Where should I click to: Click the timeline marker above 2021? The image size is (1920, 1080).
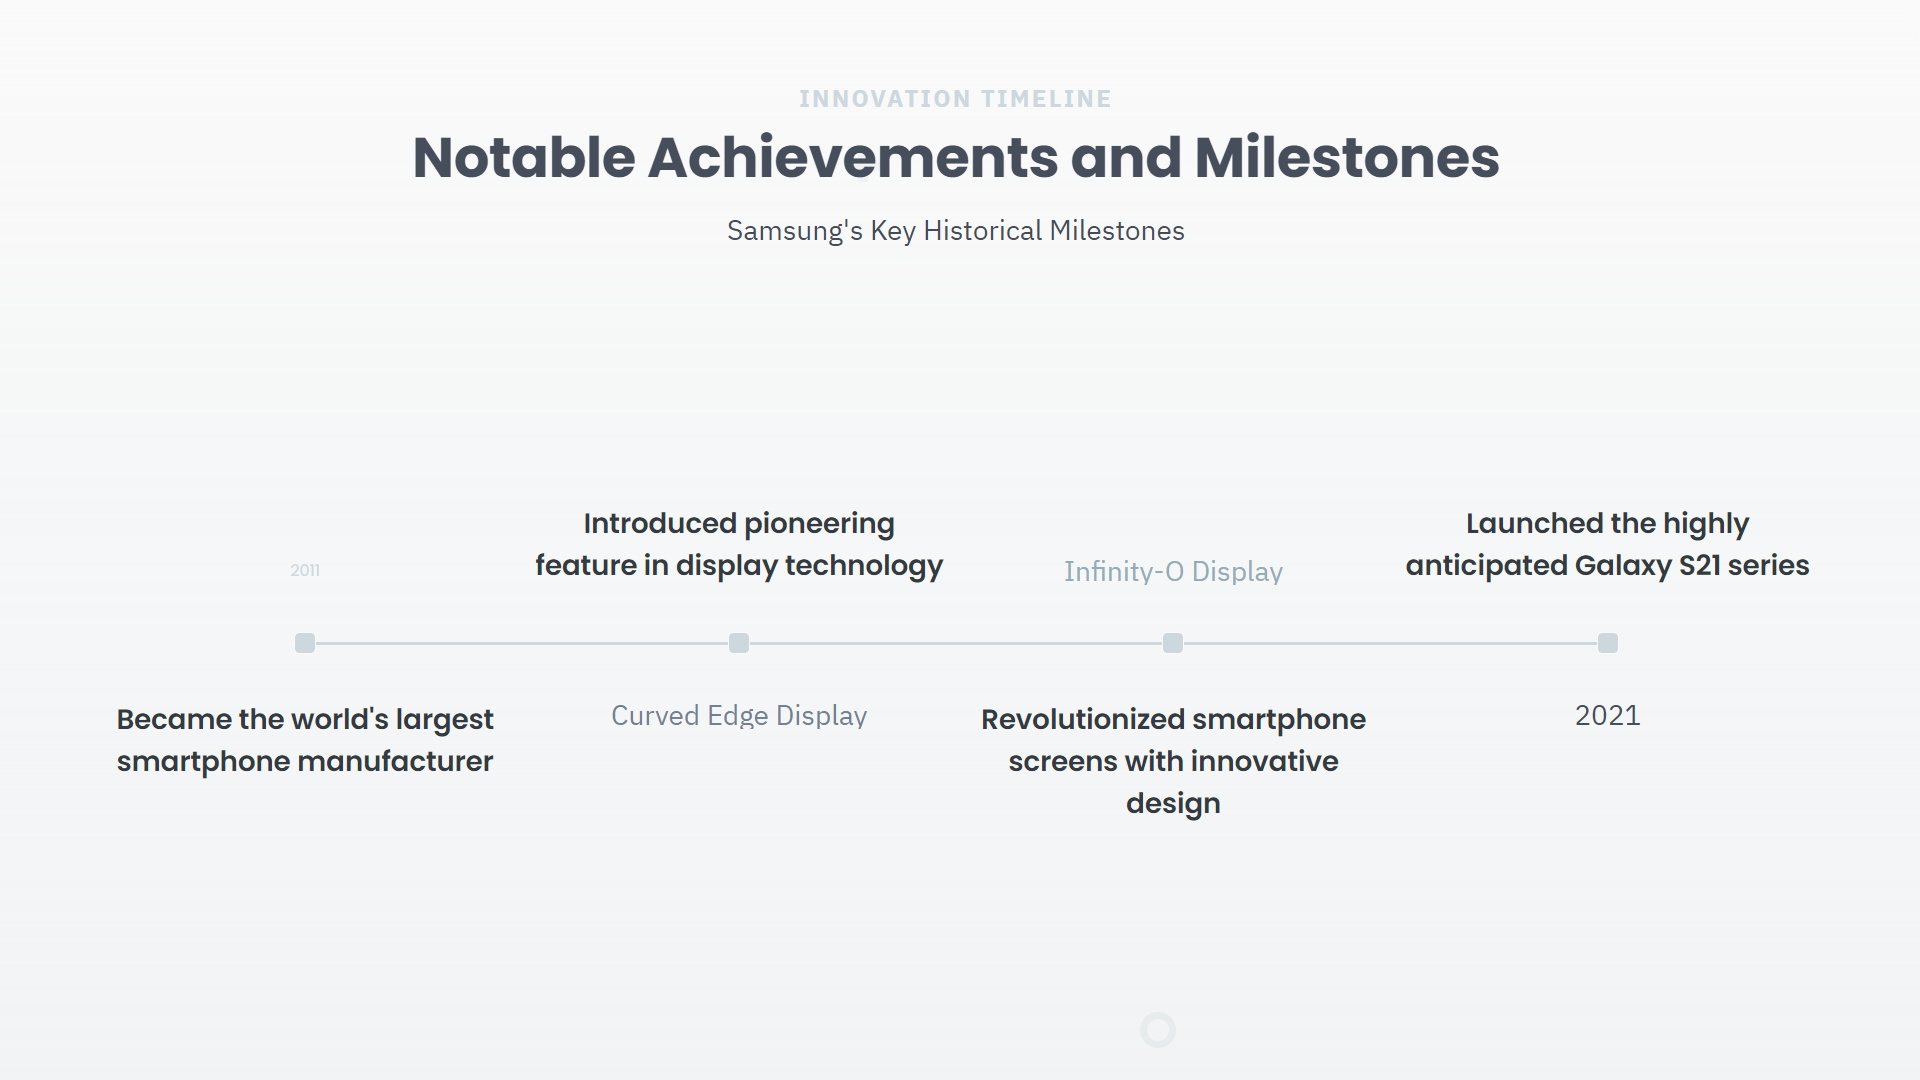[1608, 643]
